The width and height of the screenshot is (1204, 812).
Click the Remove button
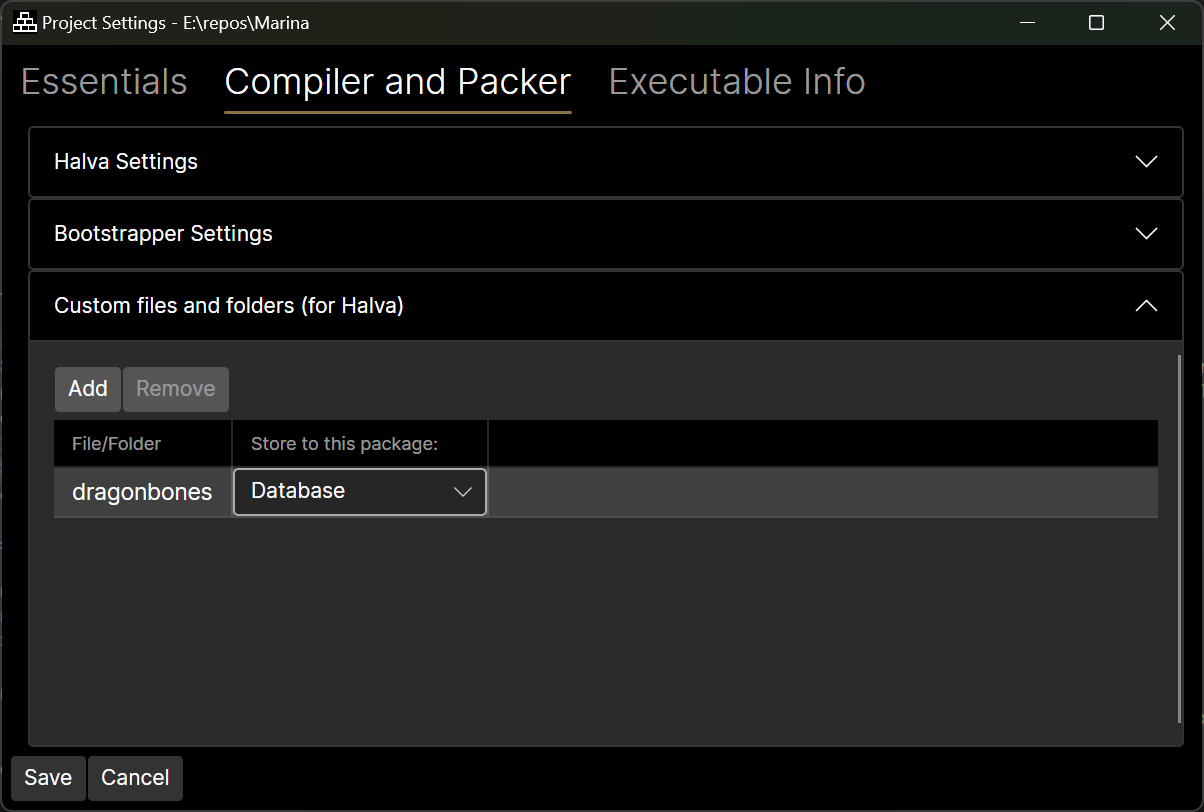176,389
